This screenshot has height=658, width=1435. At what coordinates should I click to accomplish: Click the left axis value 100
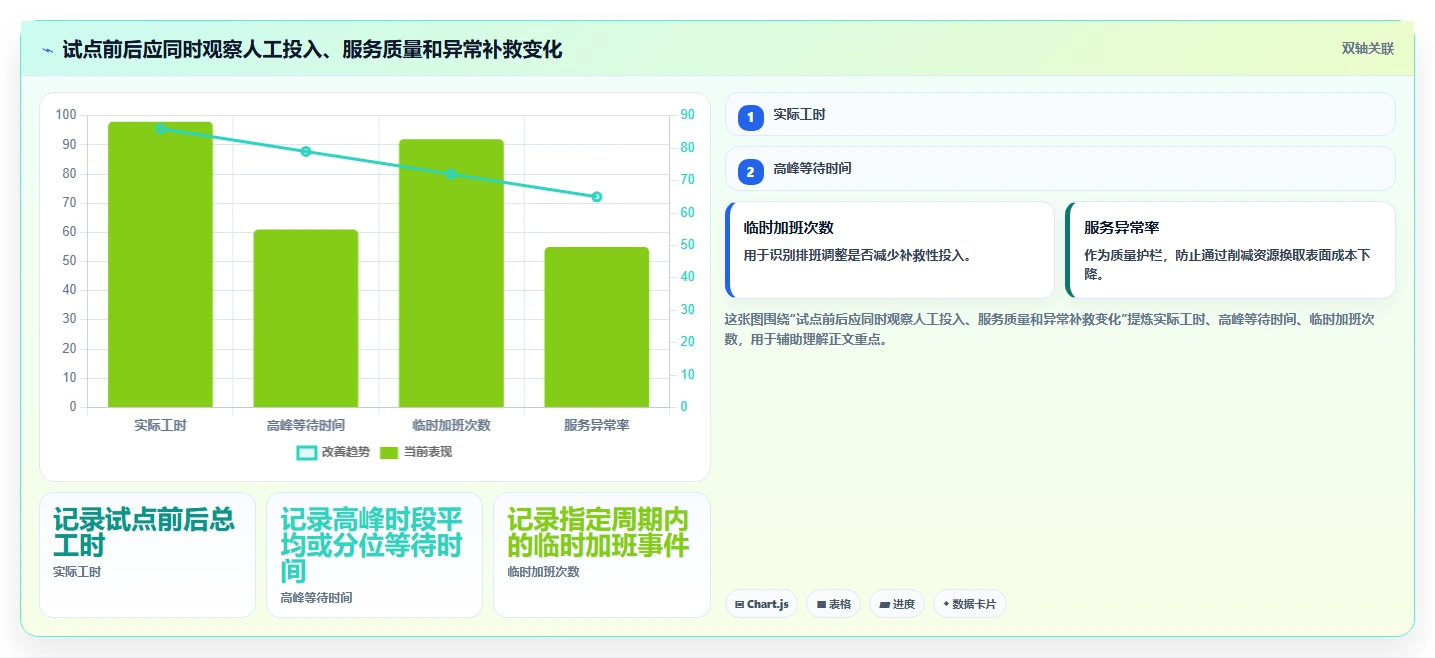(x=66, y=115)
